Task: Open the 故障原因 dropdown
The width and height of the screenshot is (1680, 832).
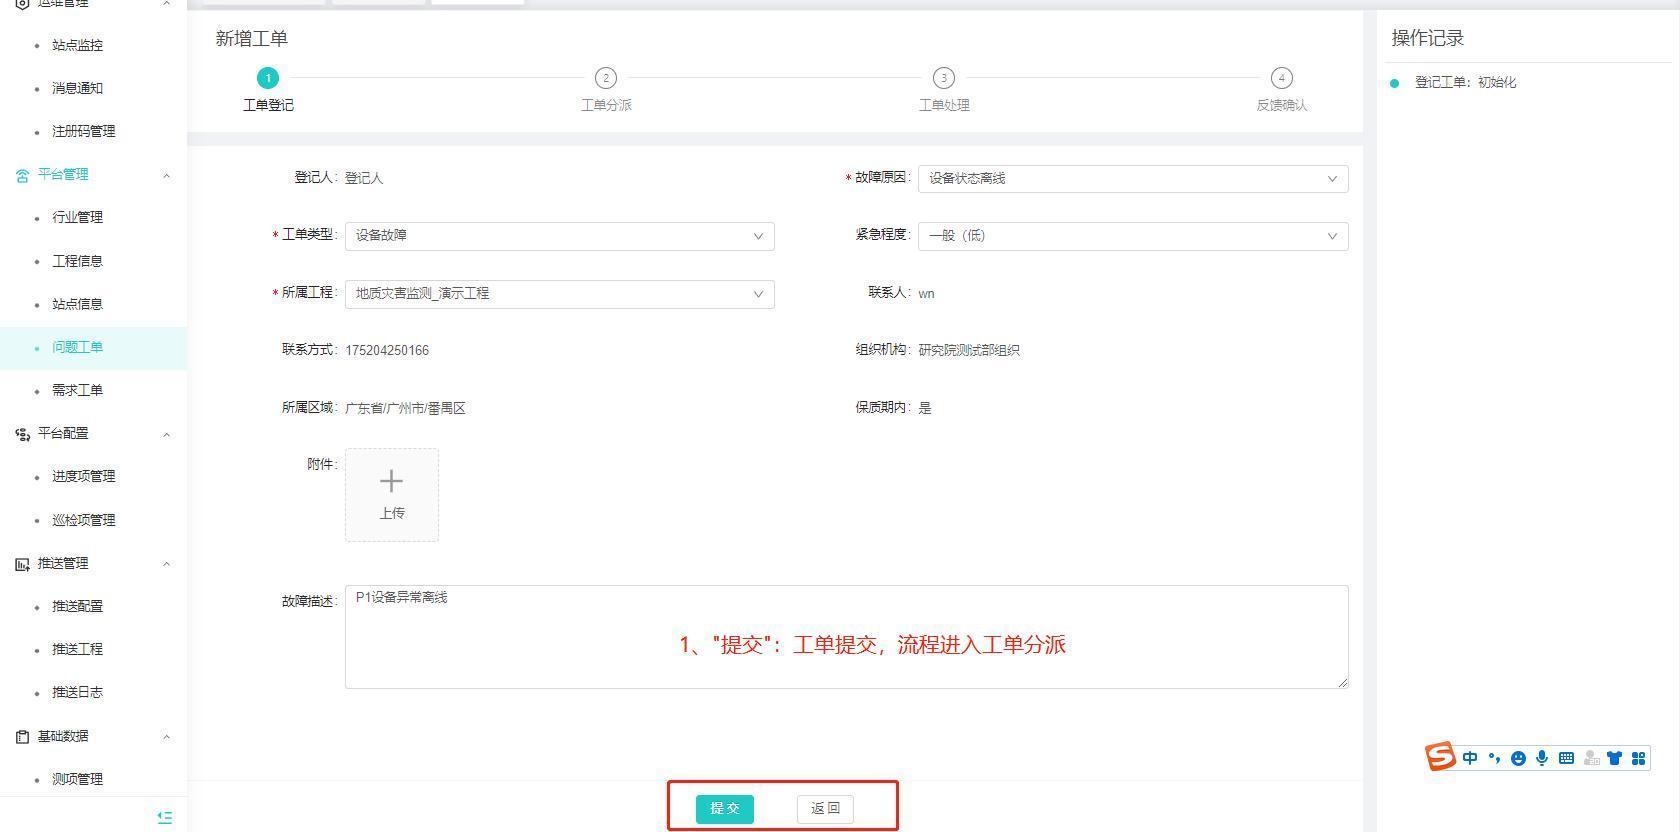Action: [1132, 179]
